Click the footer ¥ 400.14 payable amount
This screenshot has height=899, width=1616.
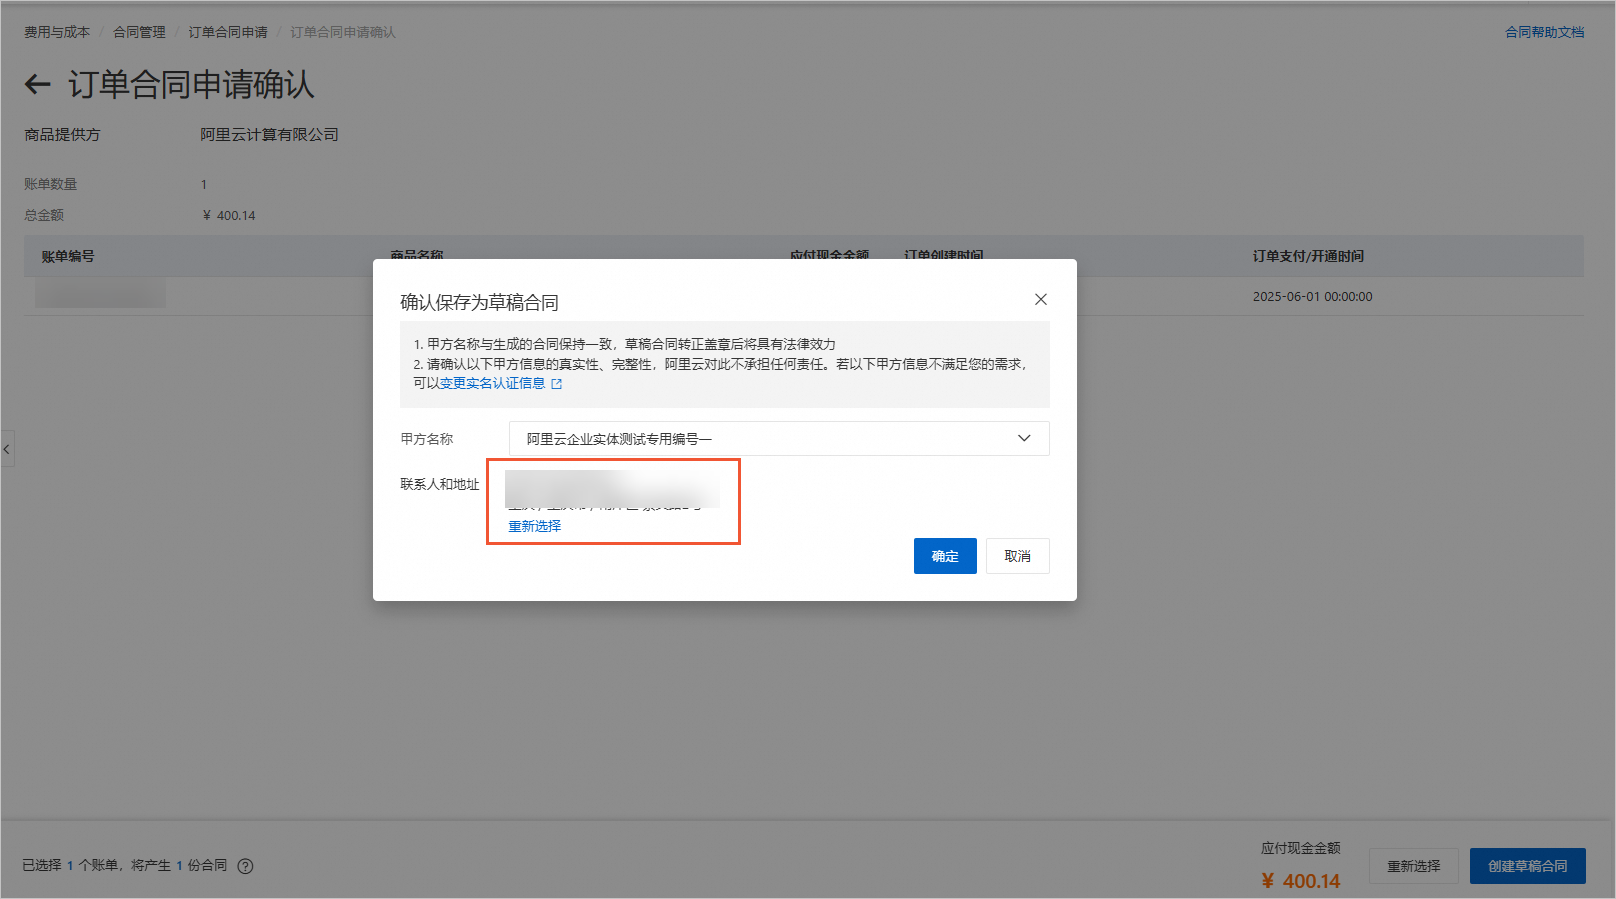pos(1301,881)
